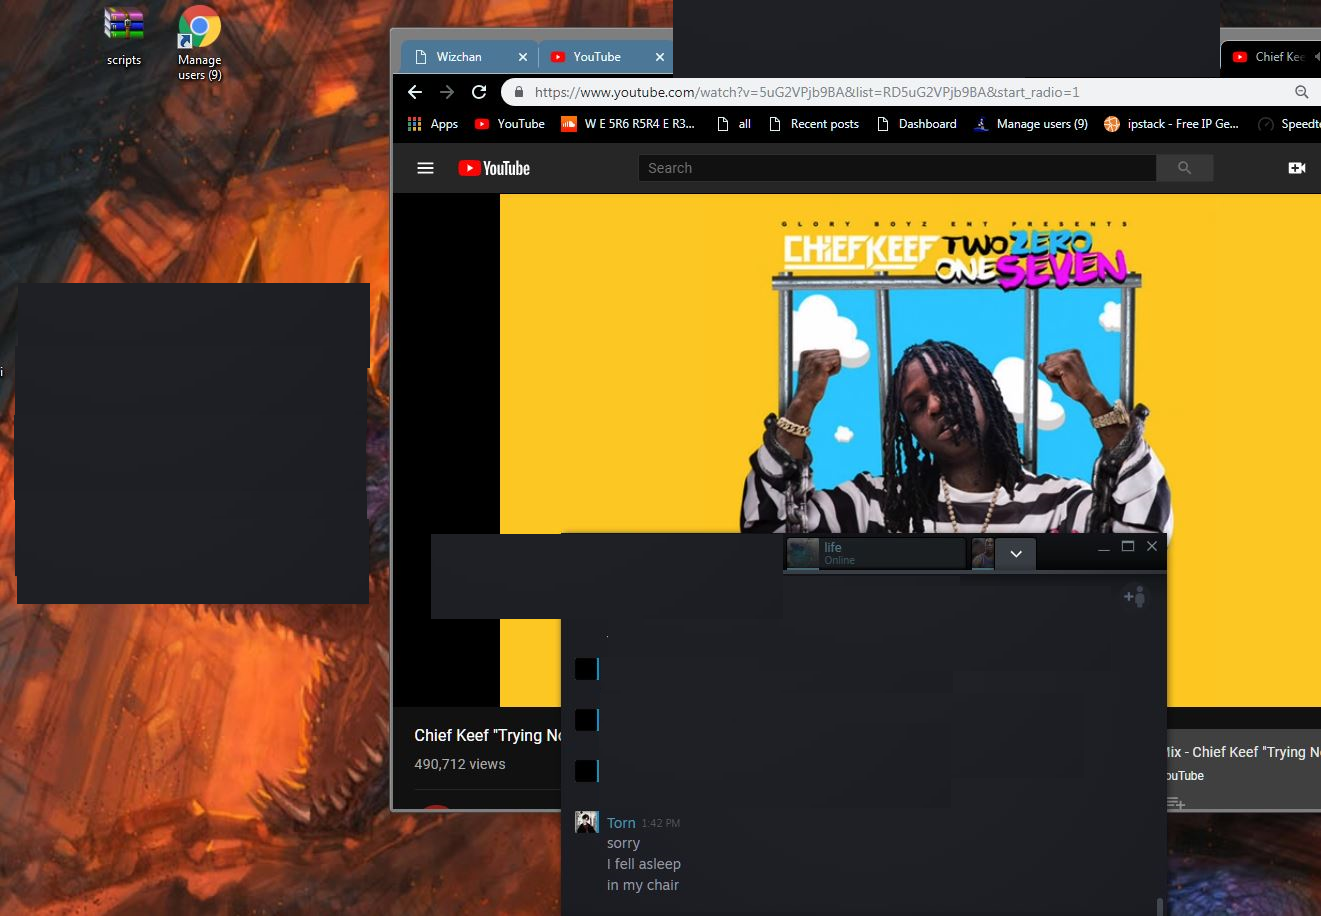Click the 490,712 views count
1321x916 pixels.
tap(460, 764)
